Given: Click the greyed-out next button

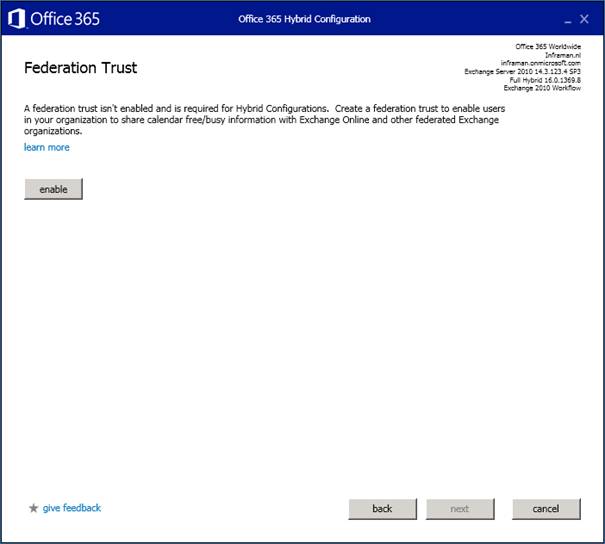Looking at the screenshot, I should (459, 509).
